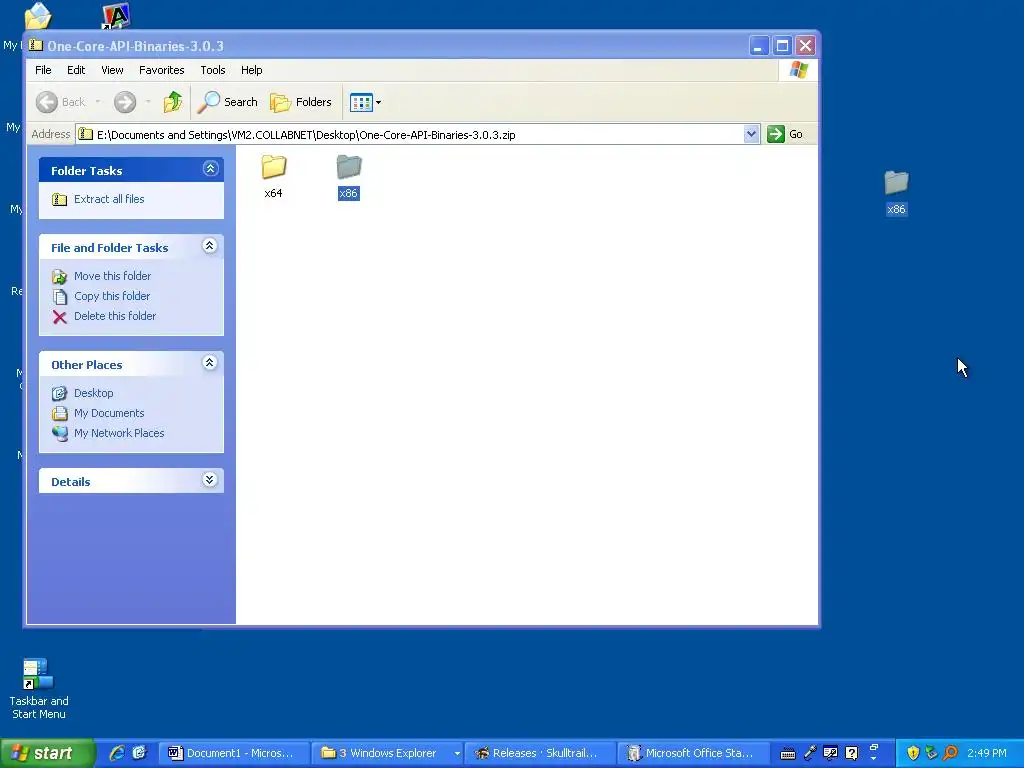Image resolution: width=1024 pixels, height=768 pixels.
Task: Click the Search toolbar button
Action: click(228, 102)
